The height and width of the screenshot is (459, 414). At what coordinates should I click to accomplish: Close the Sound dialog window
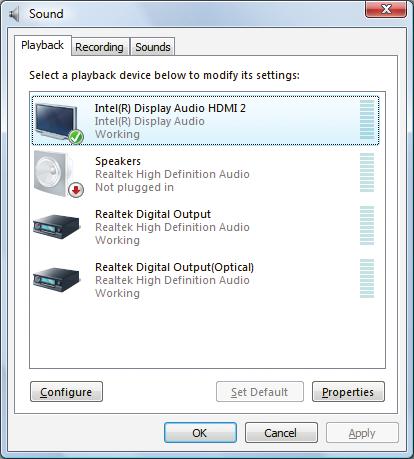click(386, 9)
